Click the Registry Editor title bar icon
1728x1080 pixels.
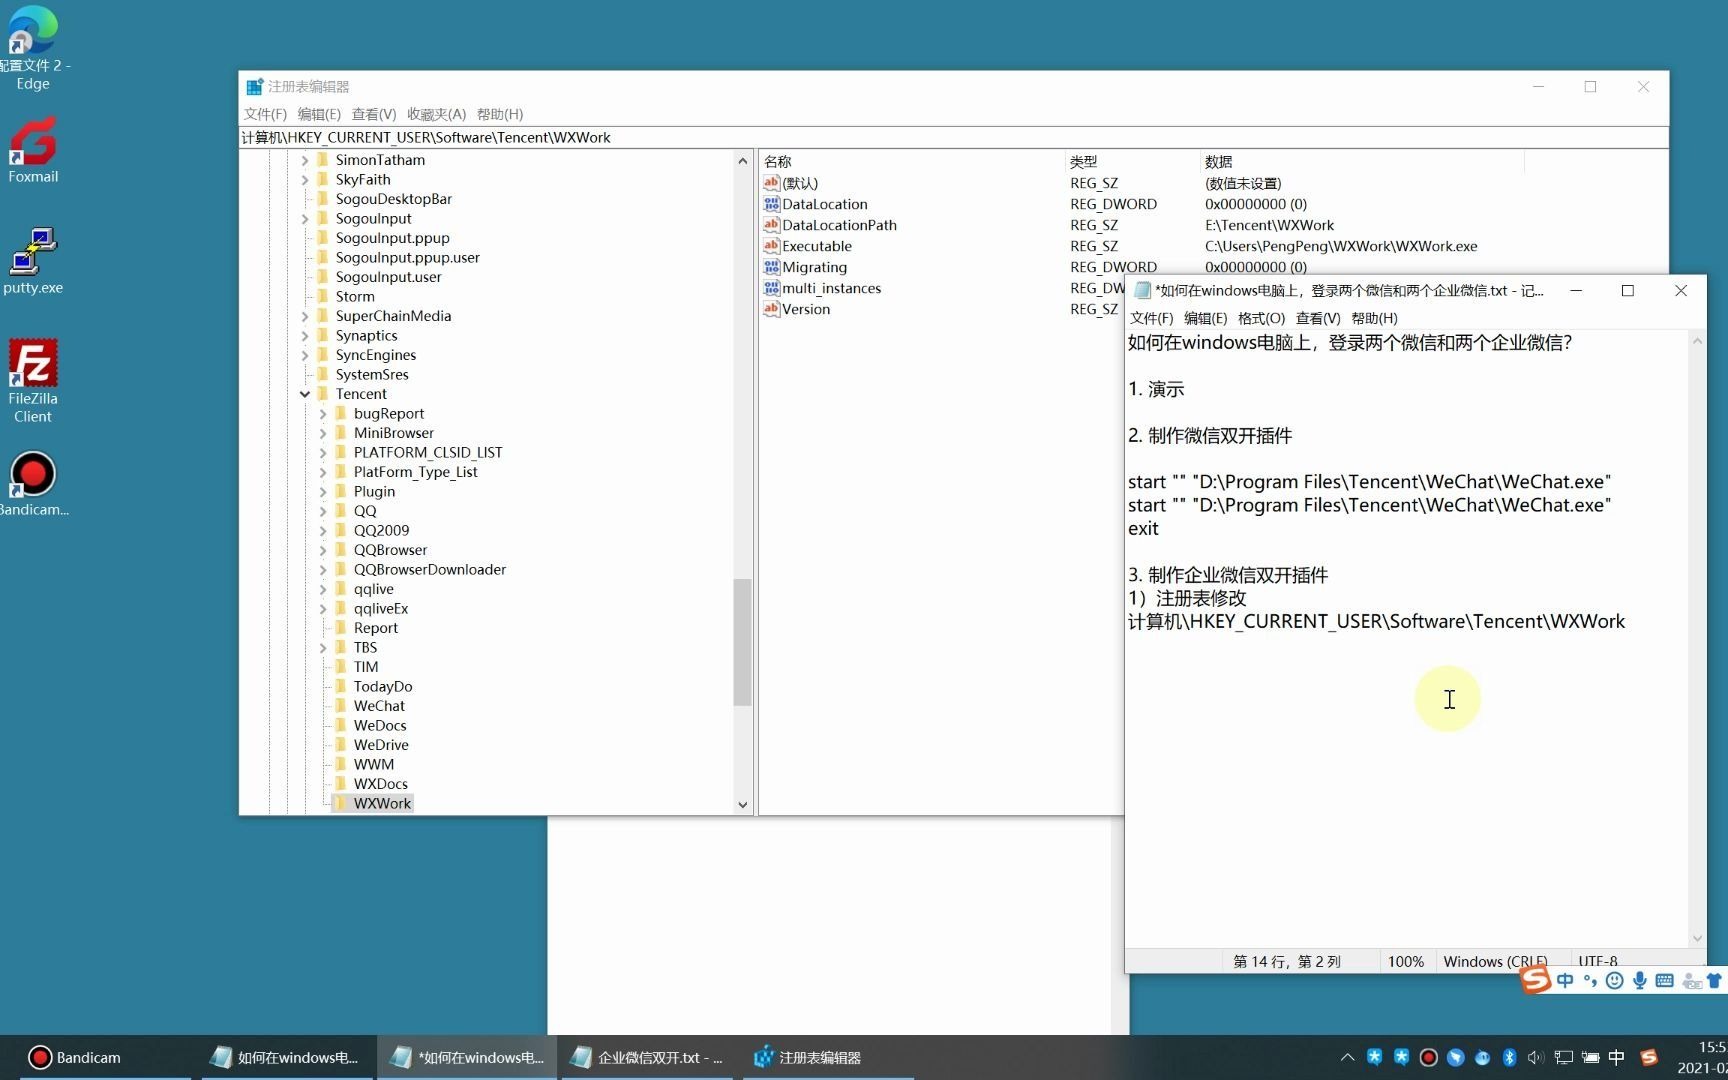pos(254,87)
